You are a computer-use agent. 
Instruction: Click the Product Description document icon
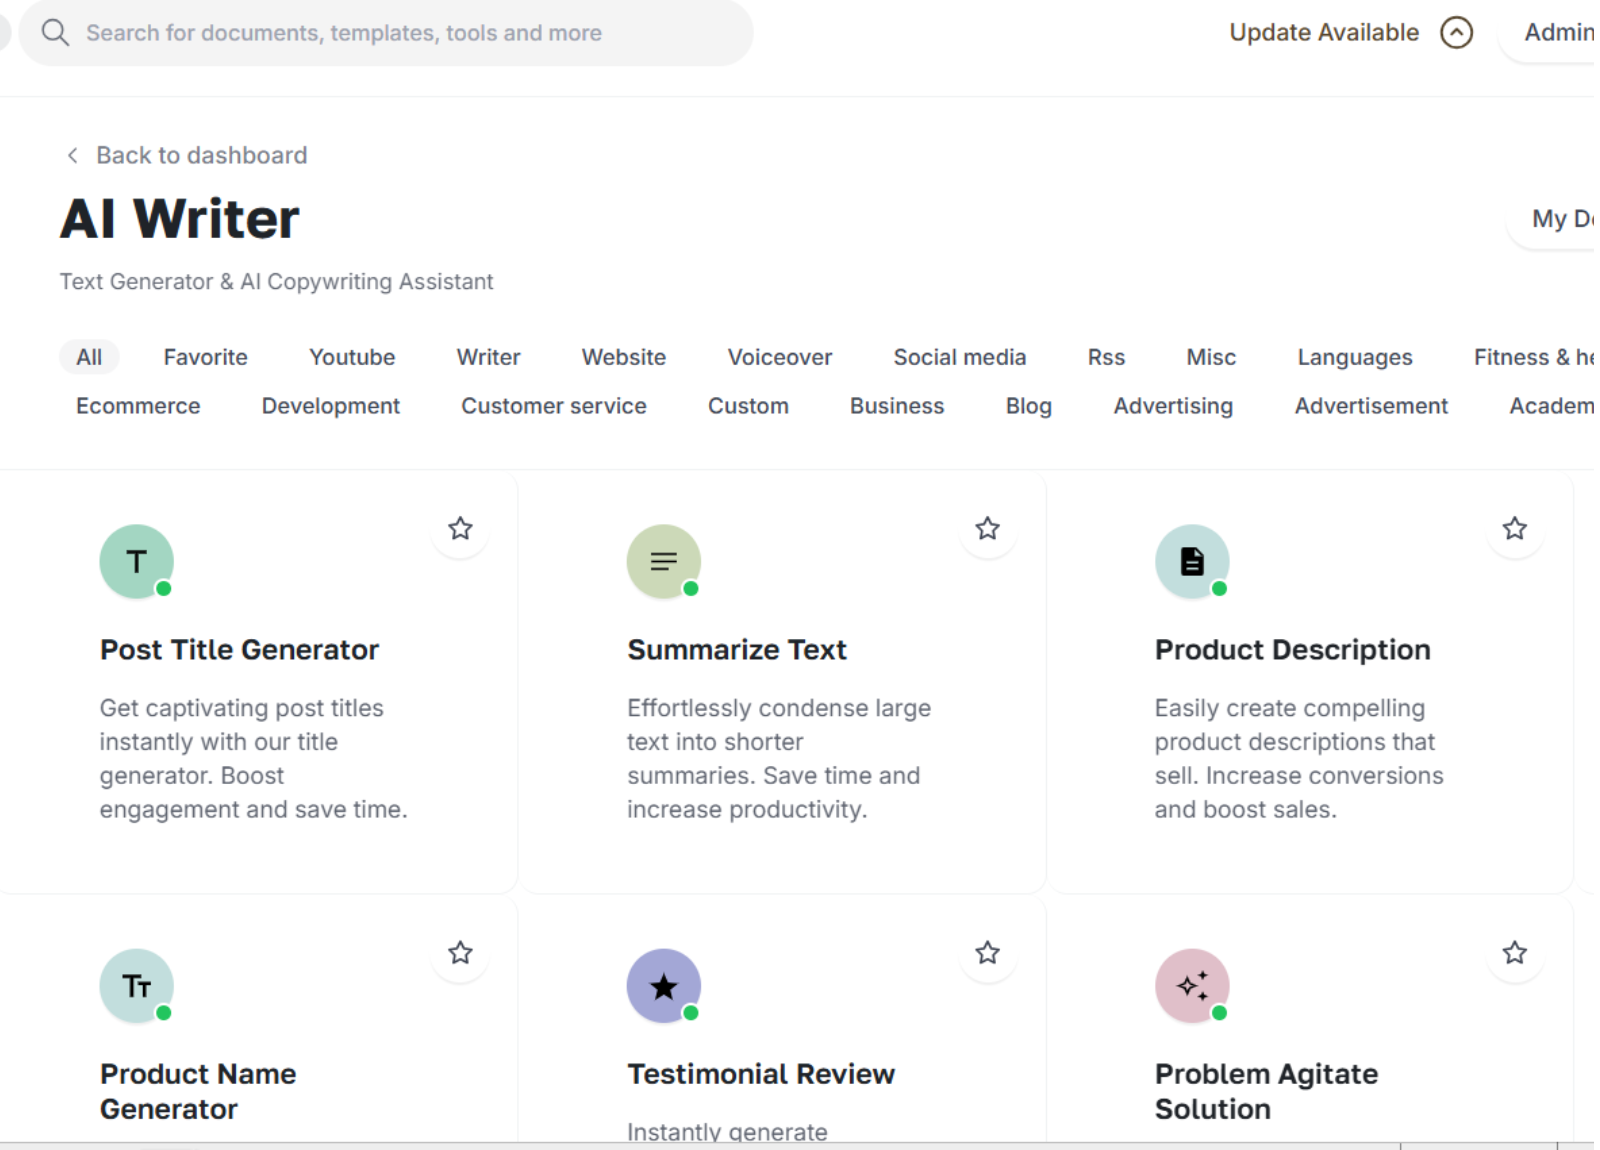(1191, 561)
